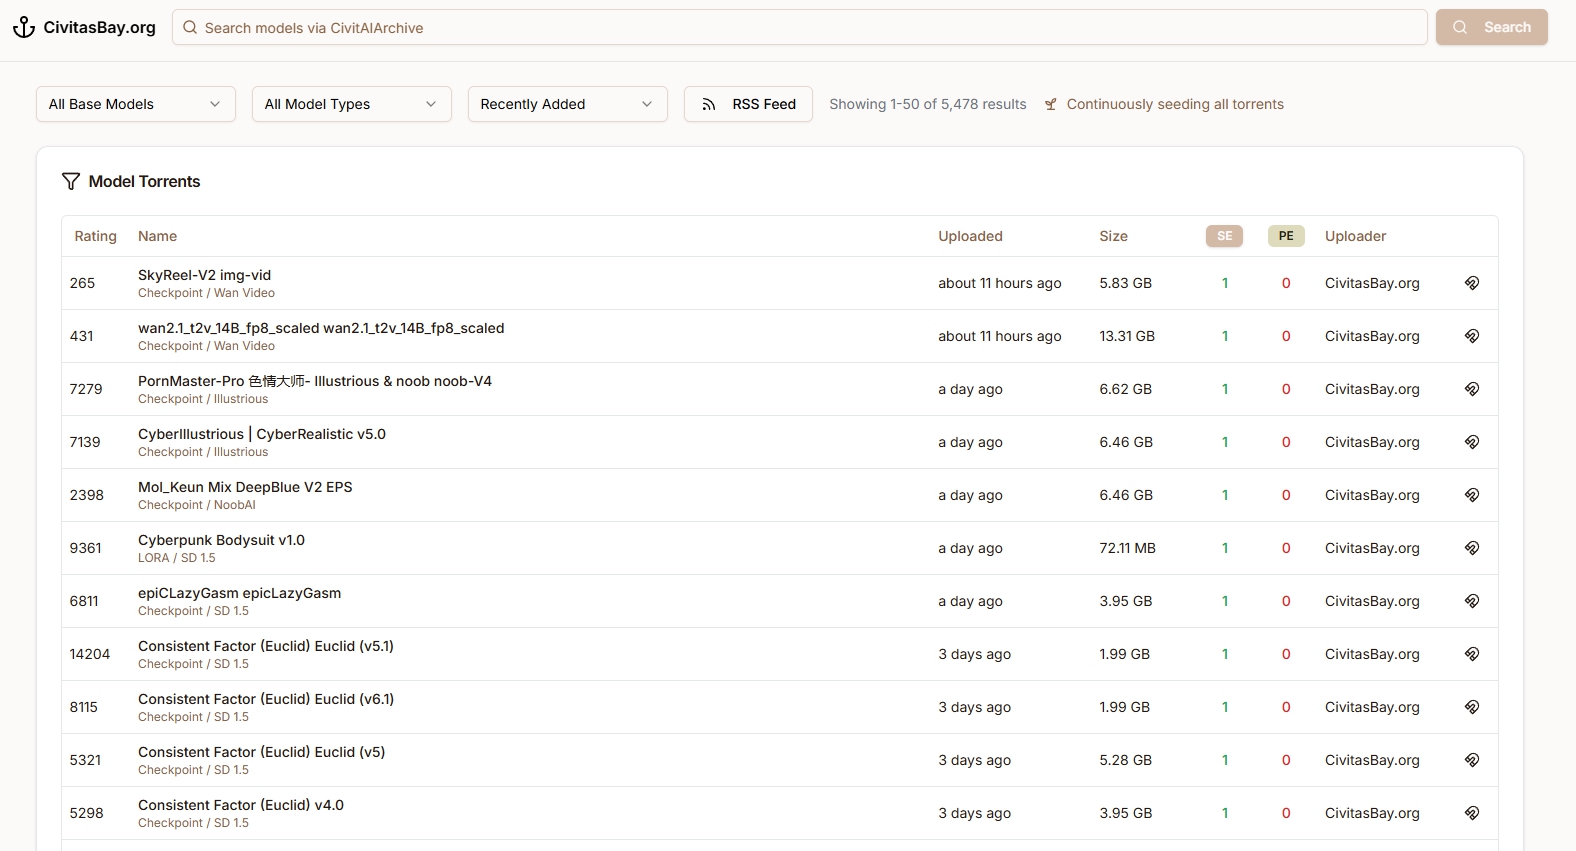Click the filter funnel icon beside Model Torrents

click(x=71, y=181)
